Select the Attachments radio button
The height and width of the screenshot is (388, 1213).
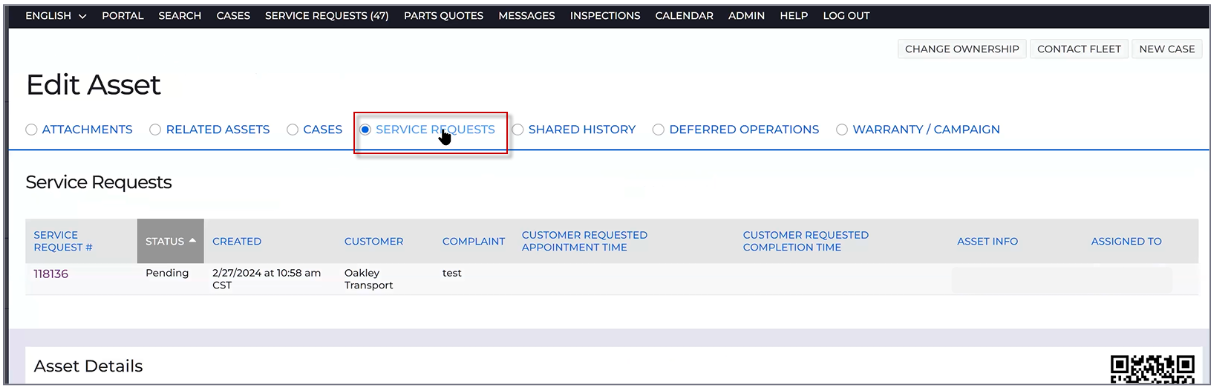(31, 130)
